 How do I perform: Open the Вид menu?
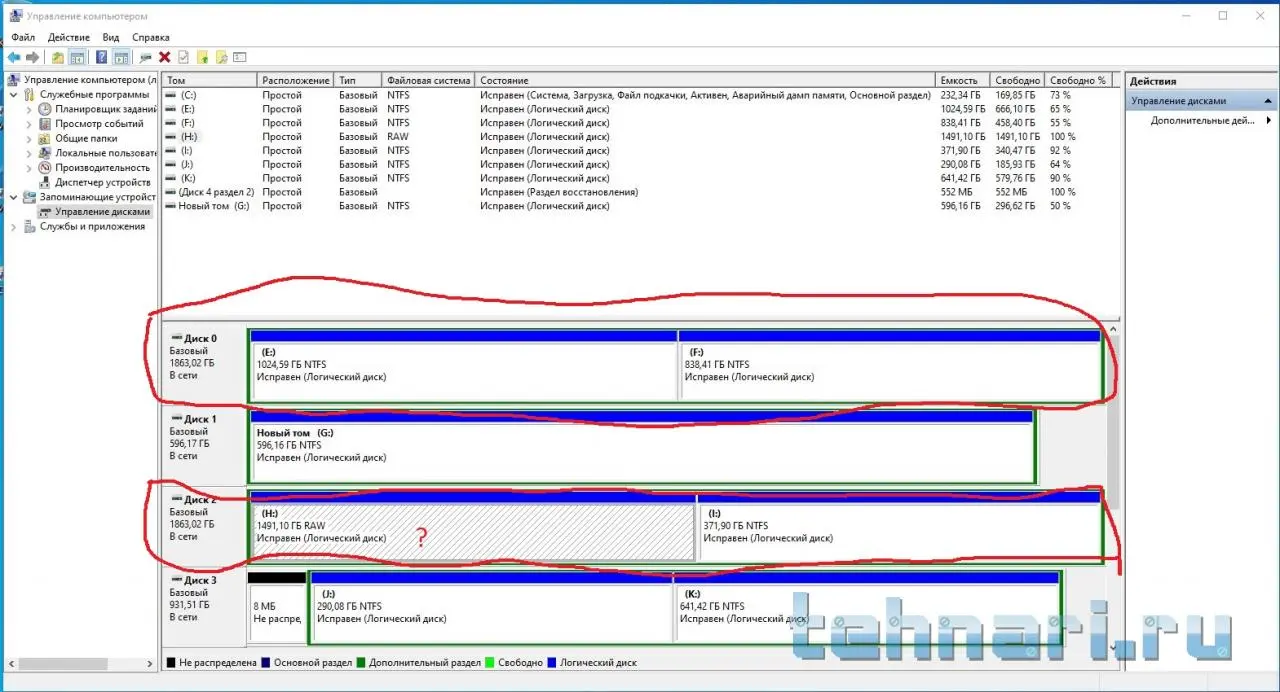111,37
